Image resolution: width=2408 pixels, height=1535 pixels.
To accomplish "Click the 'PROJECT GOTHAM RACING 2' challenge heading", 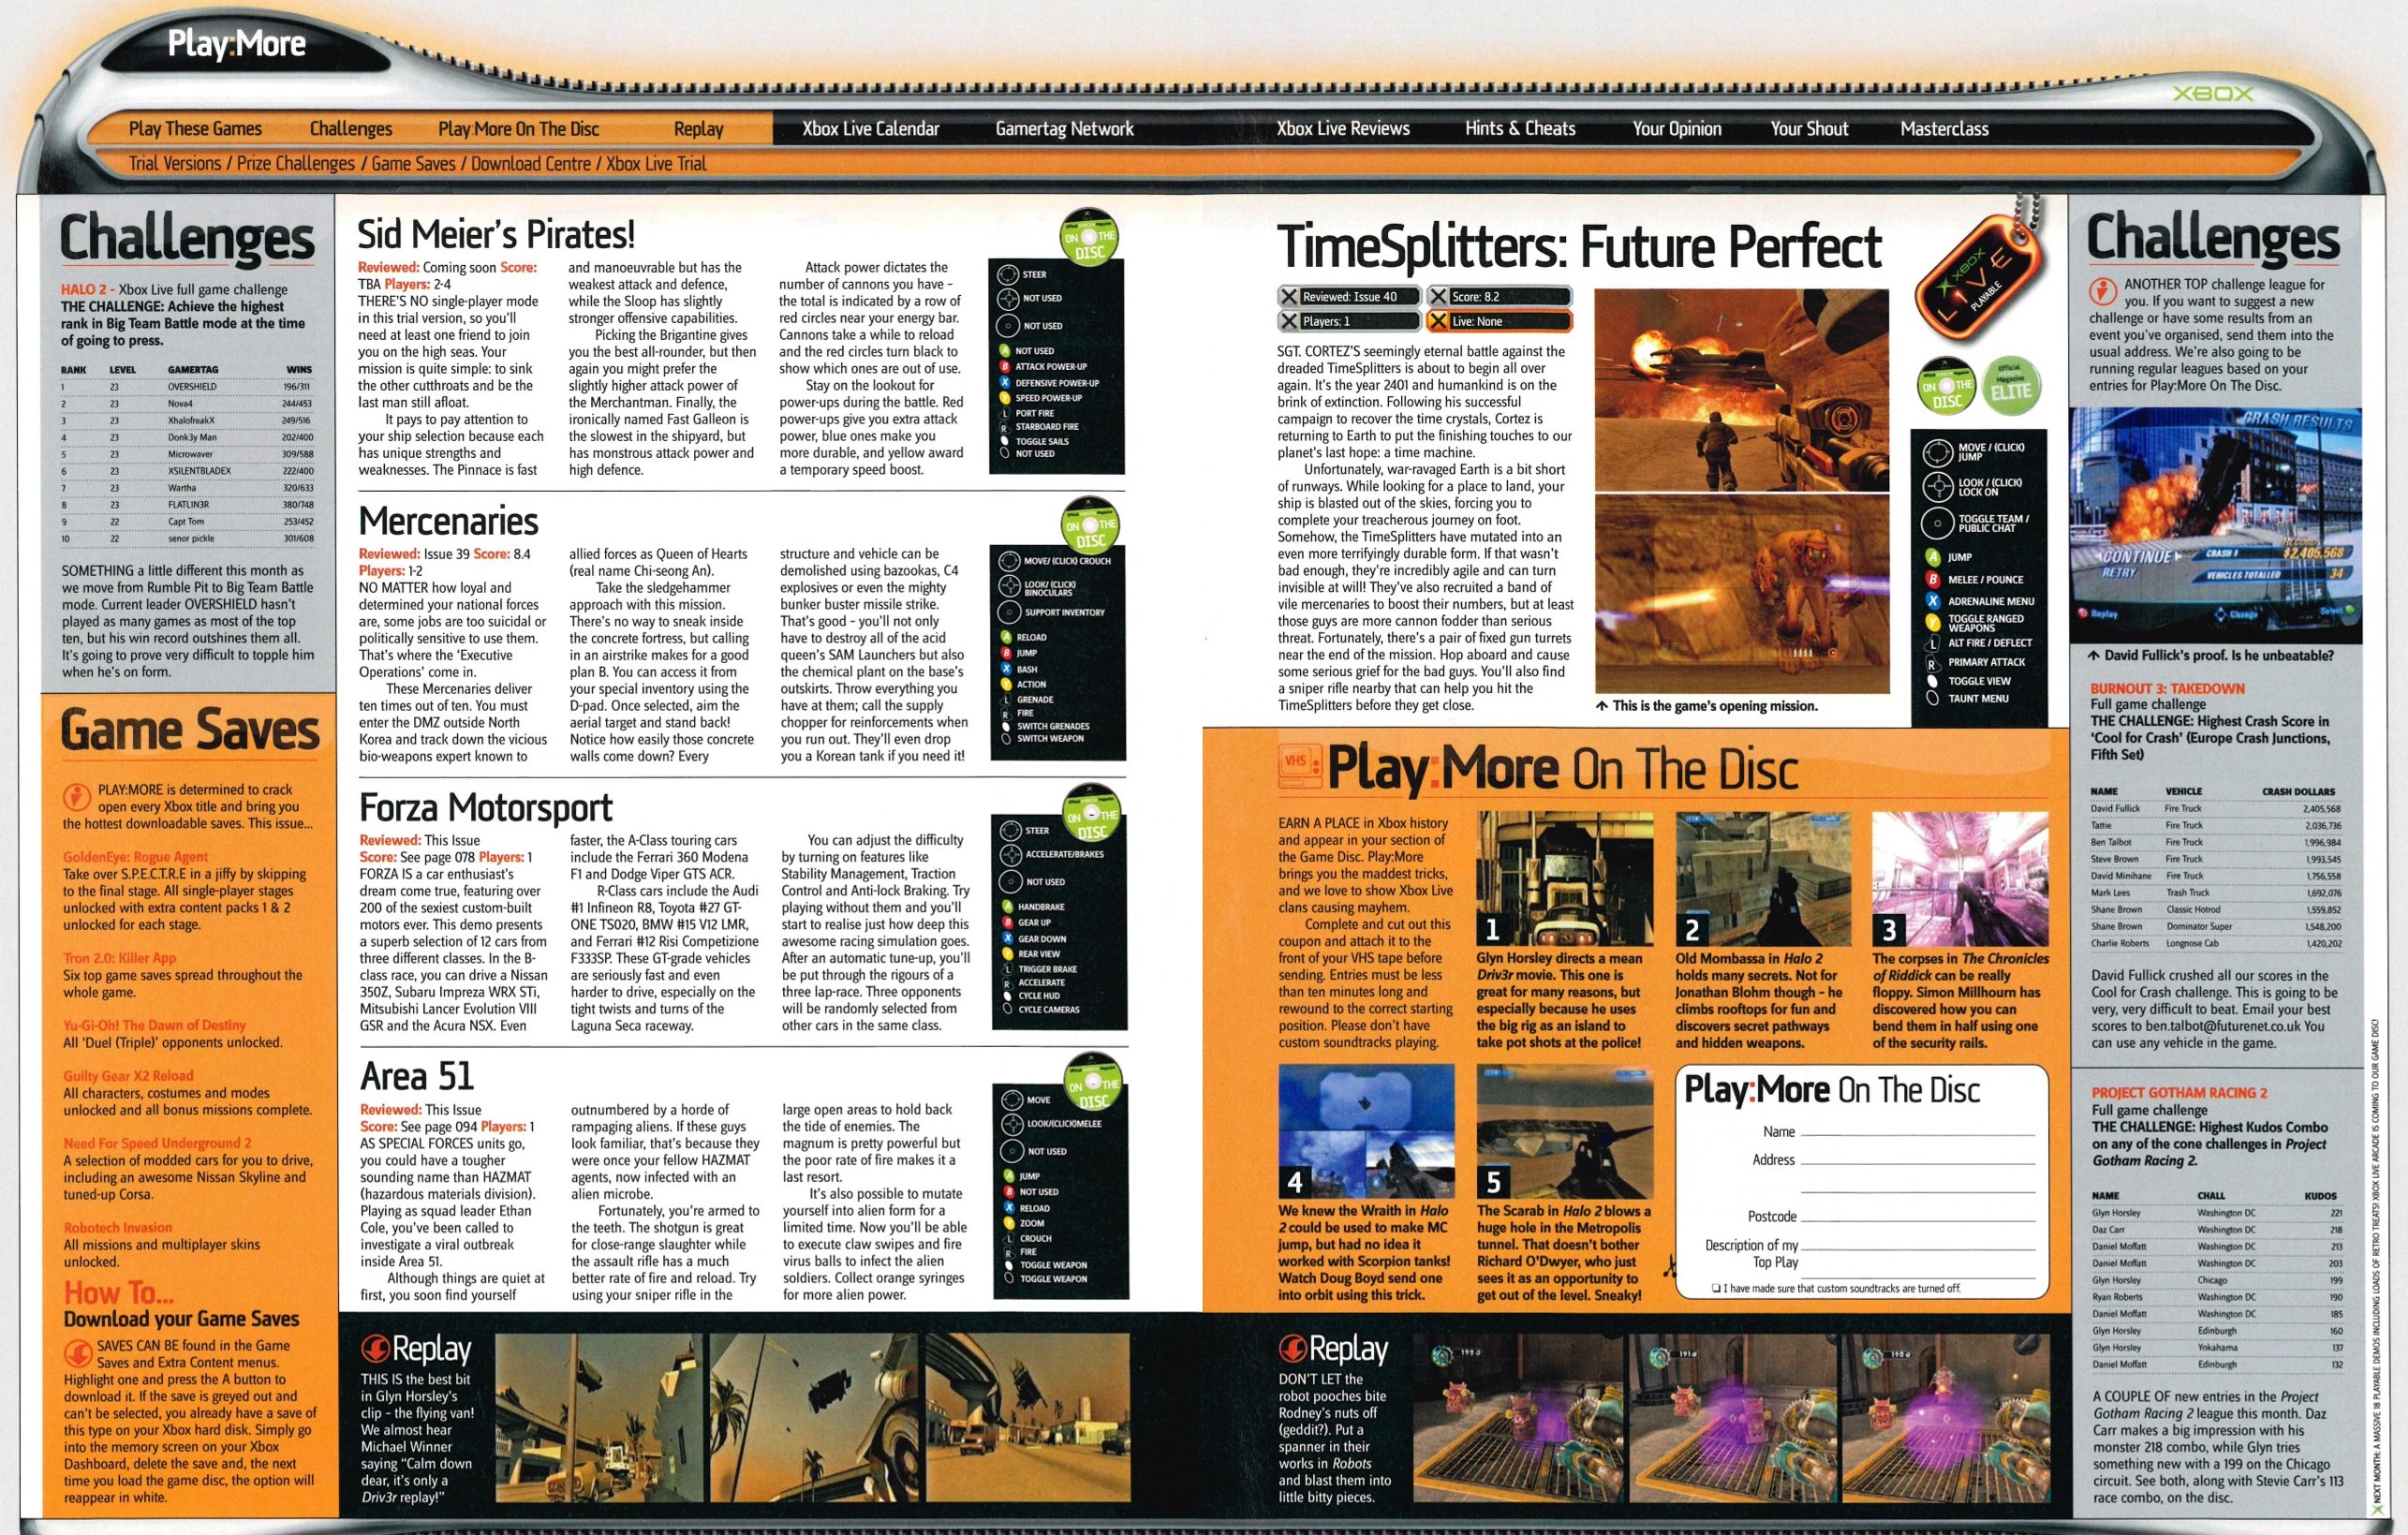I will pos(2179,1093).
